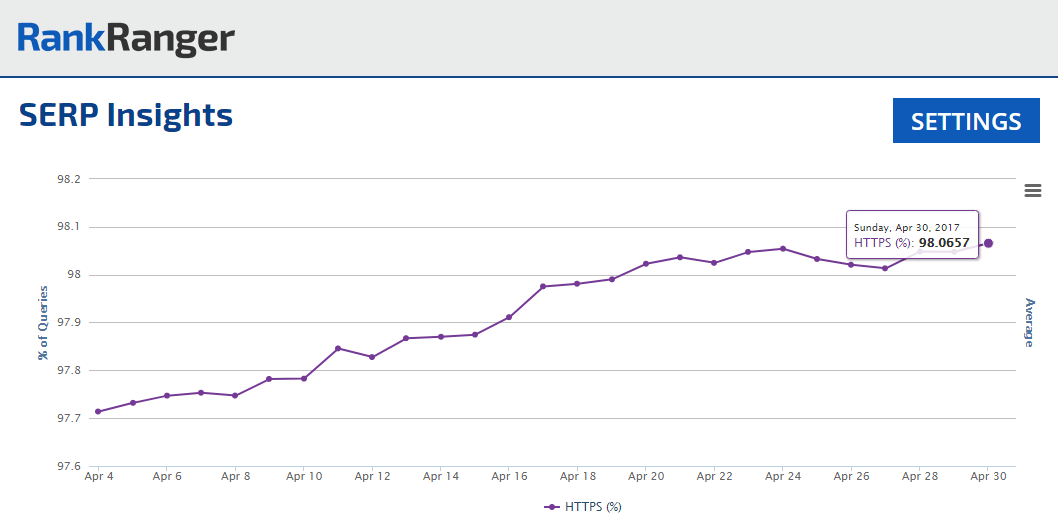Click the Apr 8 data point
Image resolution: width=1058 pixels, height=525 pixels.
[x=235, y=396]
